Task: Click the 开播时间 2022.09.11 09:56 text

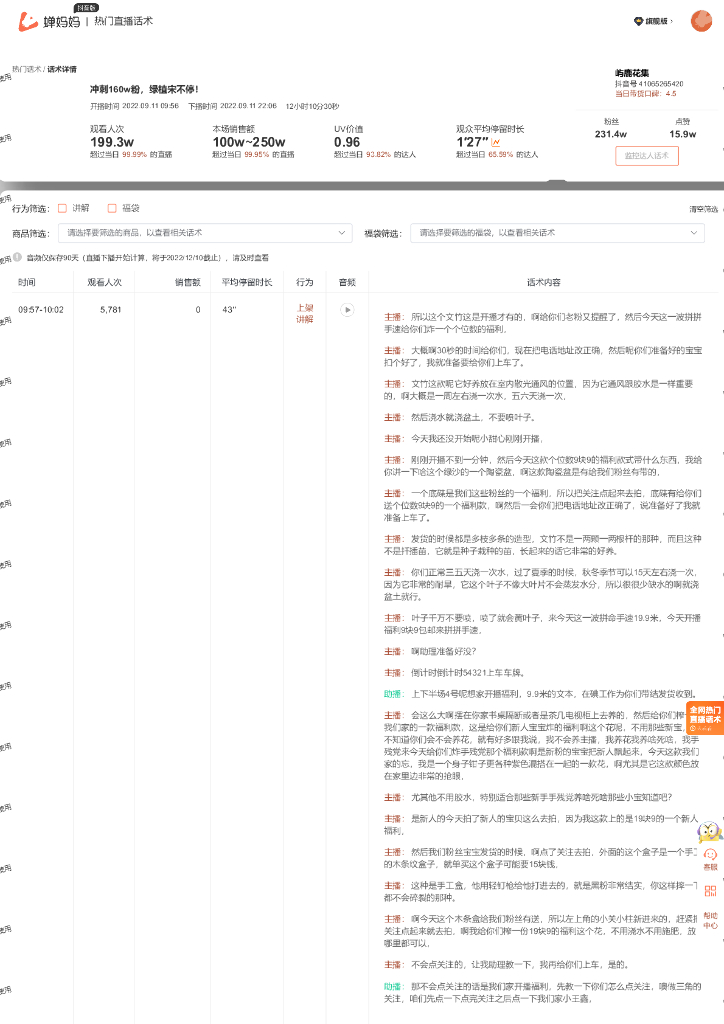Action: pos(134,106)
